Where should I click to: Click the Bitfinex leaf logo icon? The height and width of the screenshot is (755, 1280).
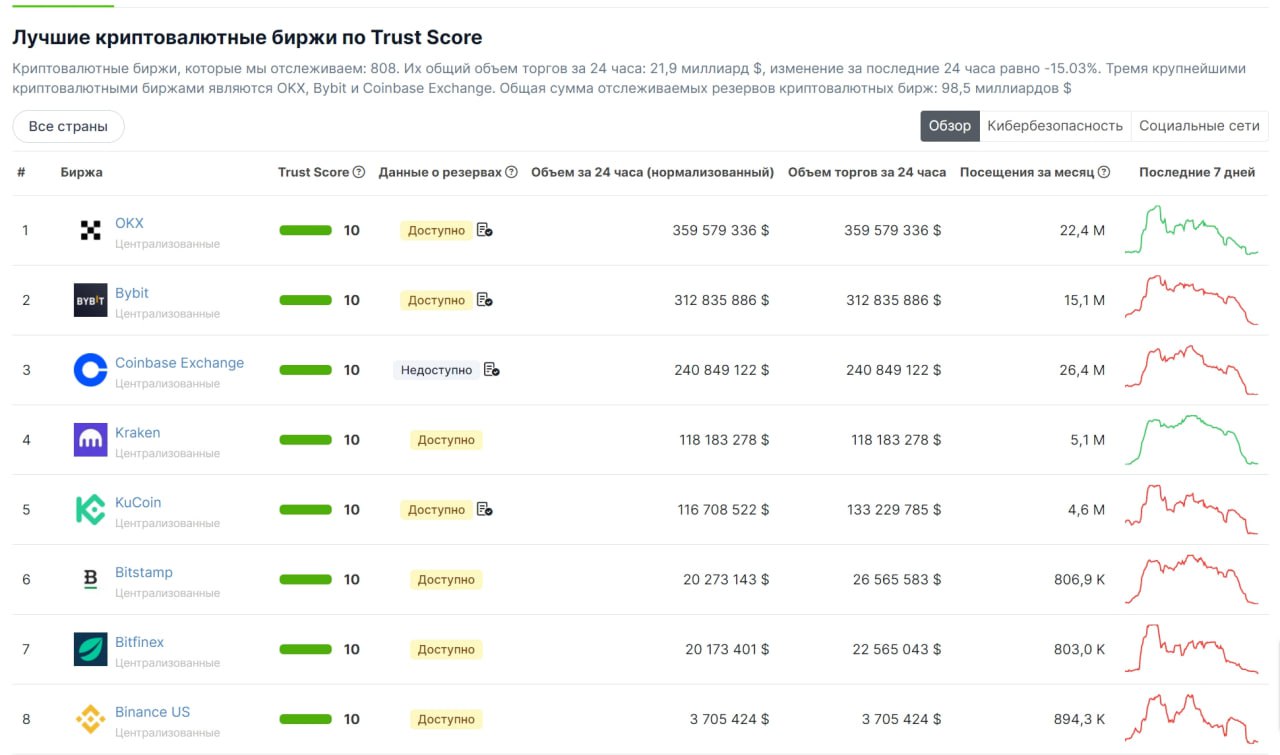point(90,649)
